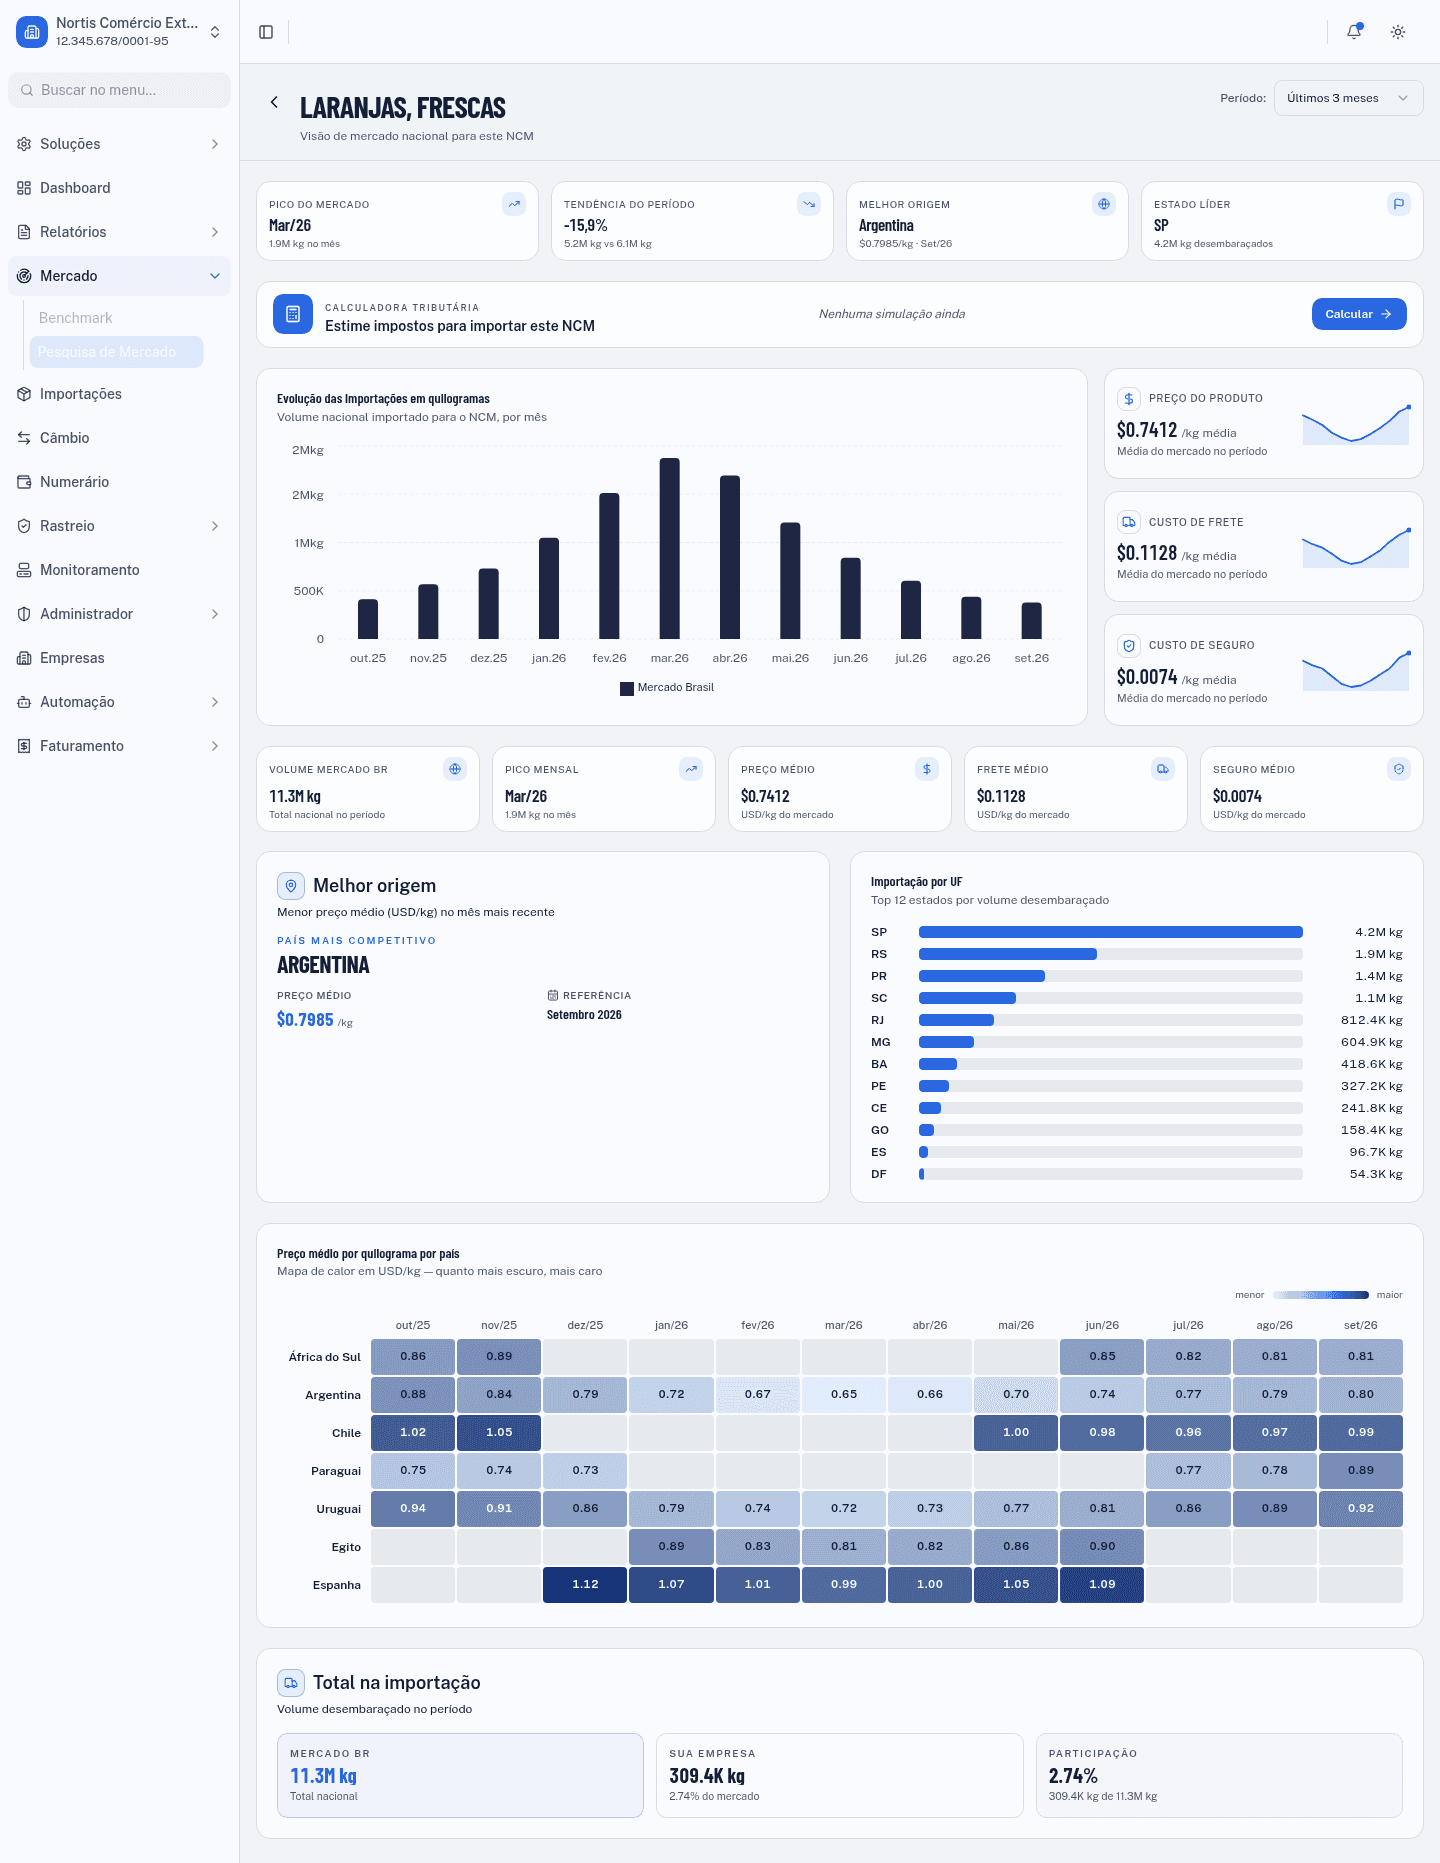Click the truck icon on Frete Médio card
The width and height of the screenshot is (1440, 1863).
click(x=1163, y=769)
